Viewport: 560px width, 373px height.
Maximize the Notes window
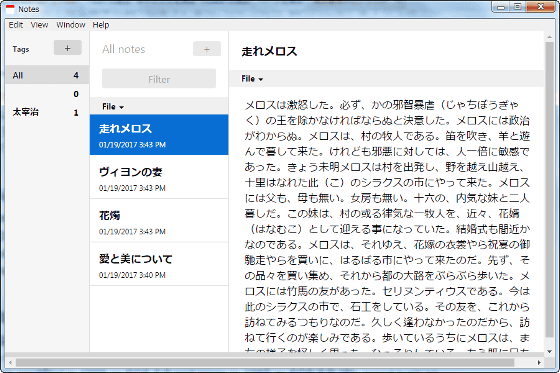[518, 7]
